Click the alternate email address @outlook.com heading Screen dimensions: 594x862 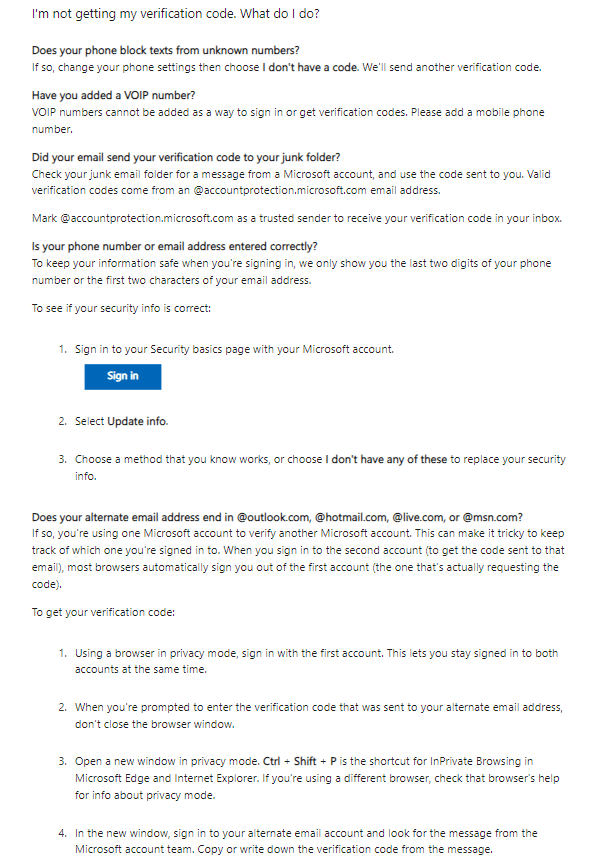click(277, 517)
